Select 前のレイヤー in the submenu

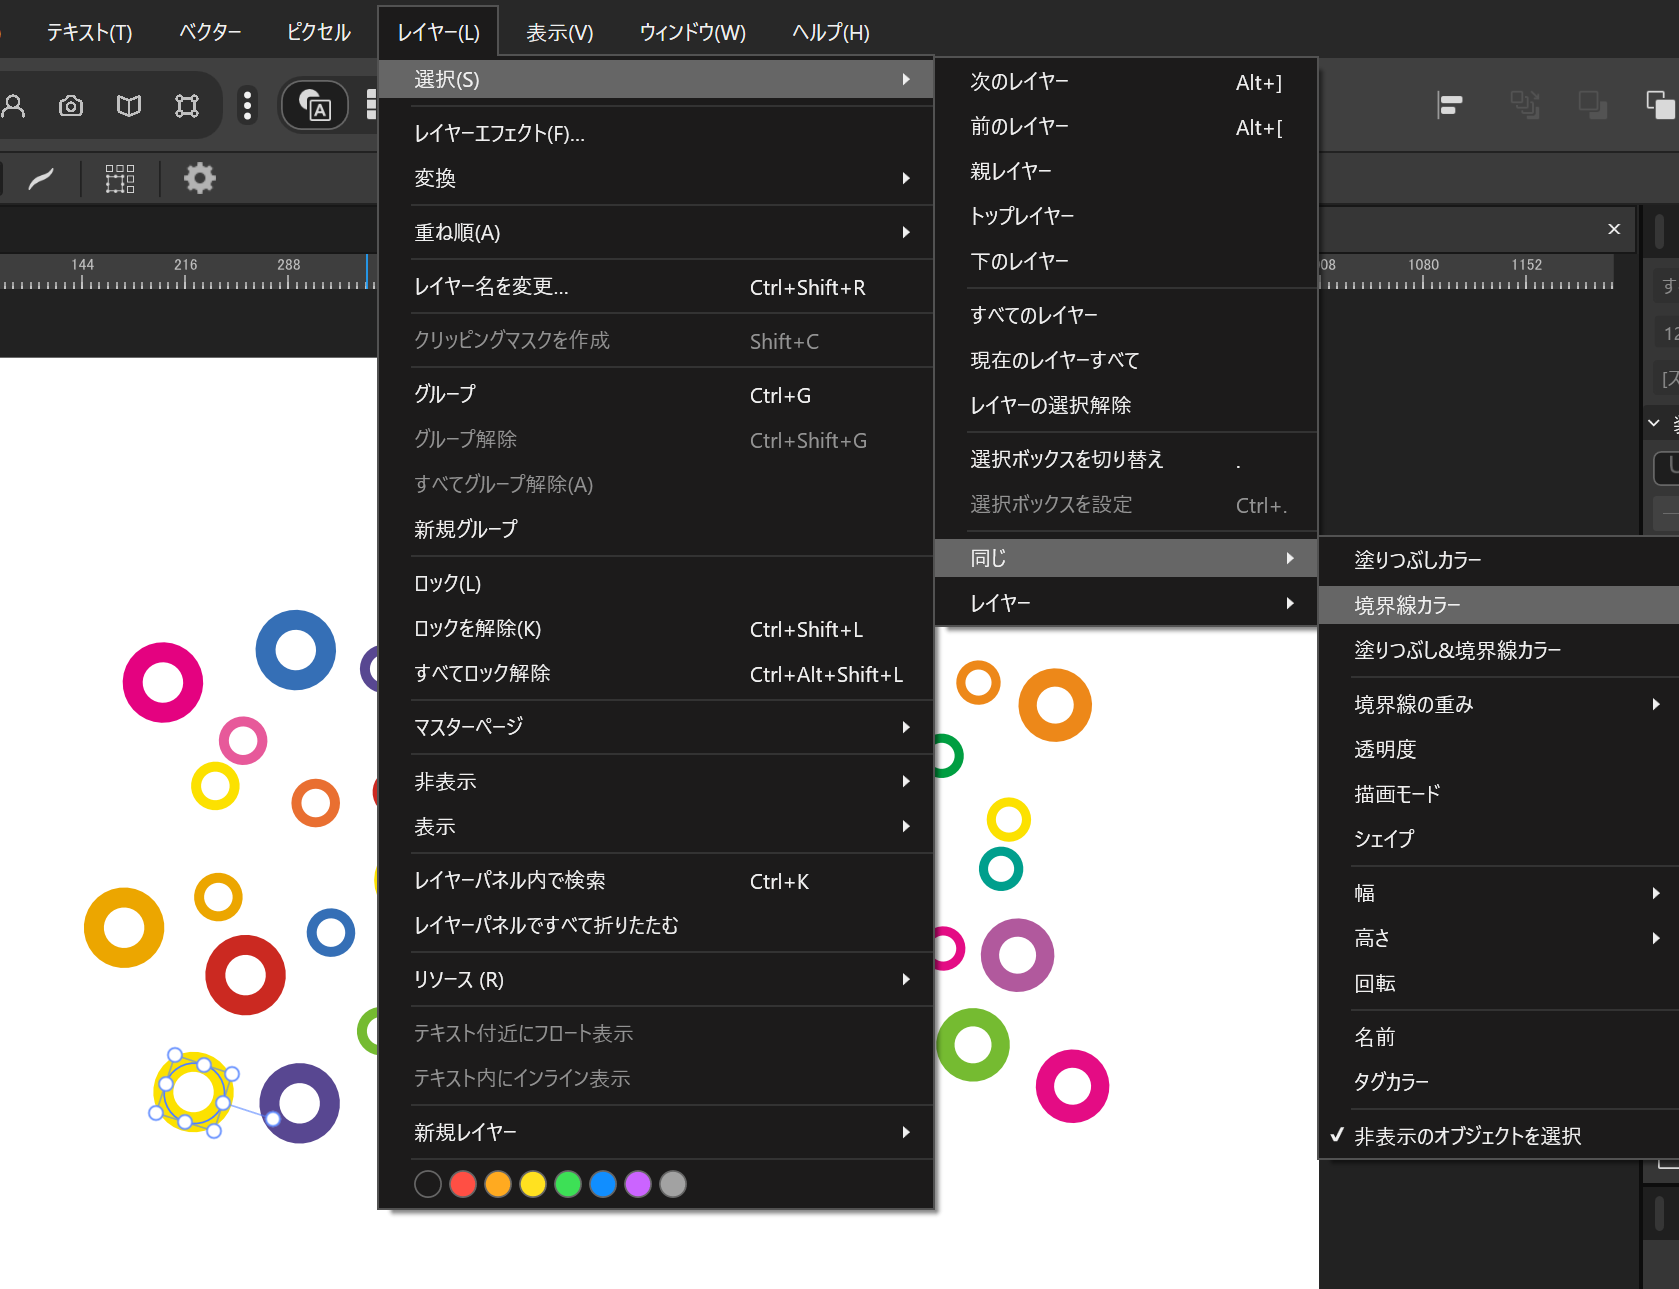[x=1126, y=127]
